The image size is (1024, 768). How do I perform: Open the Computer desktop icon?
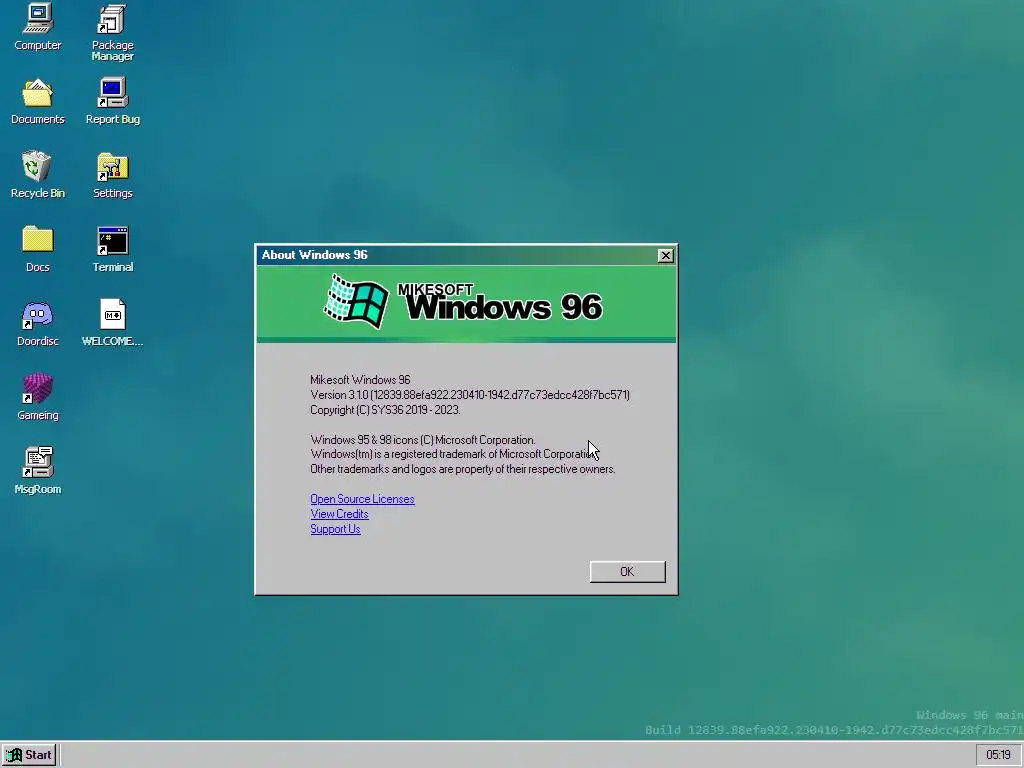coord(37,27)
